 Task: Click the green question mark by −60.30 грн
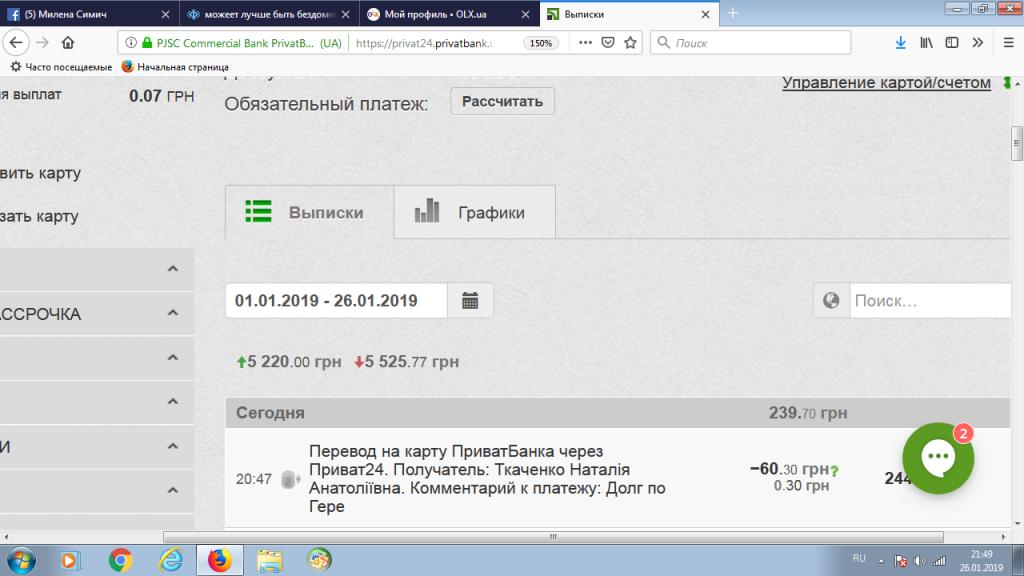point(834,470)
